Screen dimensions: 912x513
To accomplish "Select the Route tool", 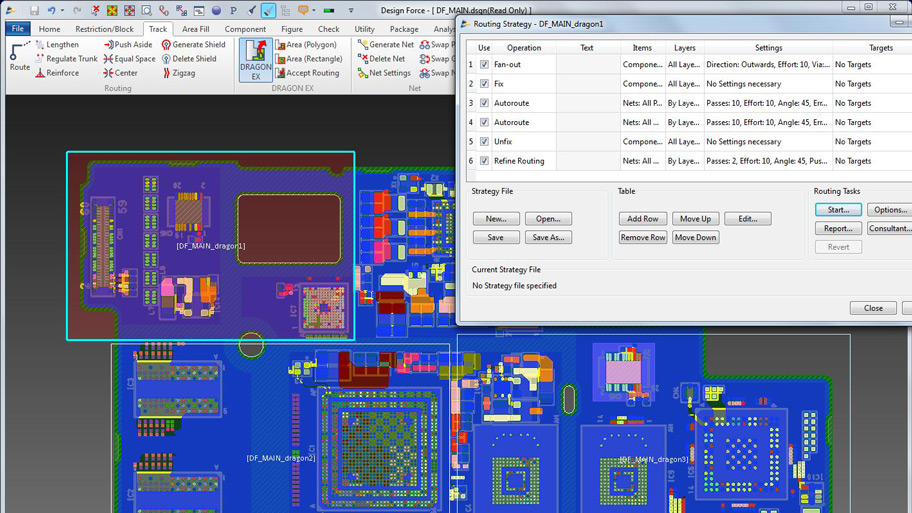I will (19, 56).
